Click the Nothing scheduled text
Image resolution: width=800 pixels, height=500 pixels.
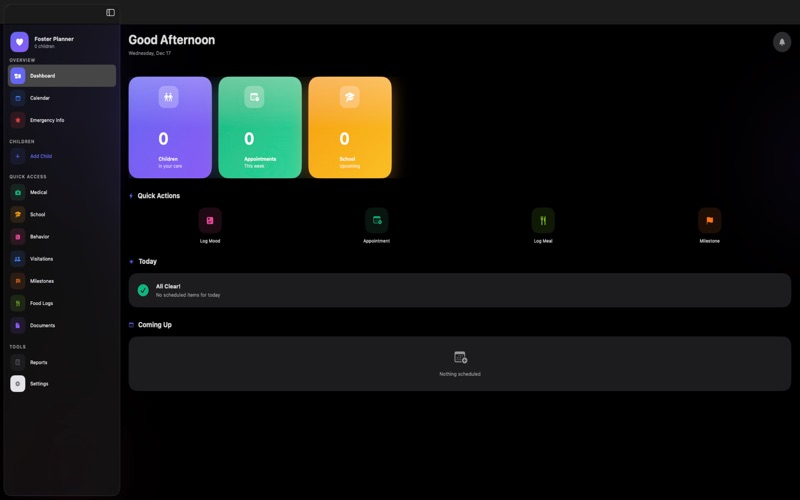pos(460,374)
